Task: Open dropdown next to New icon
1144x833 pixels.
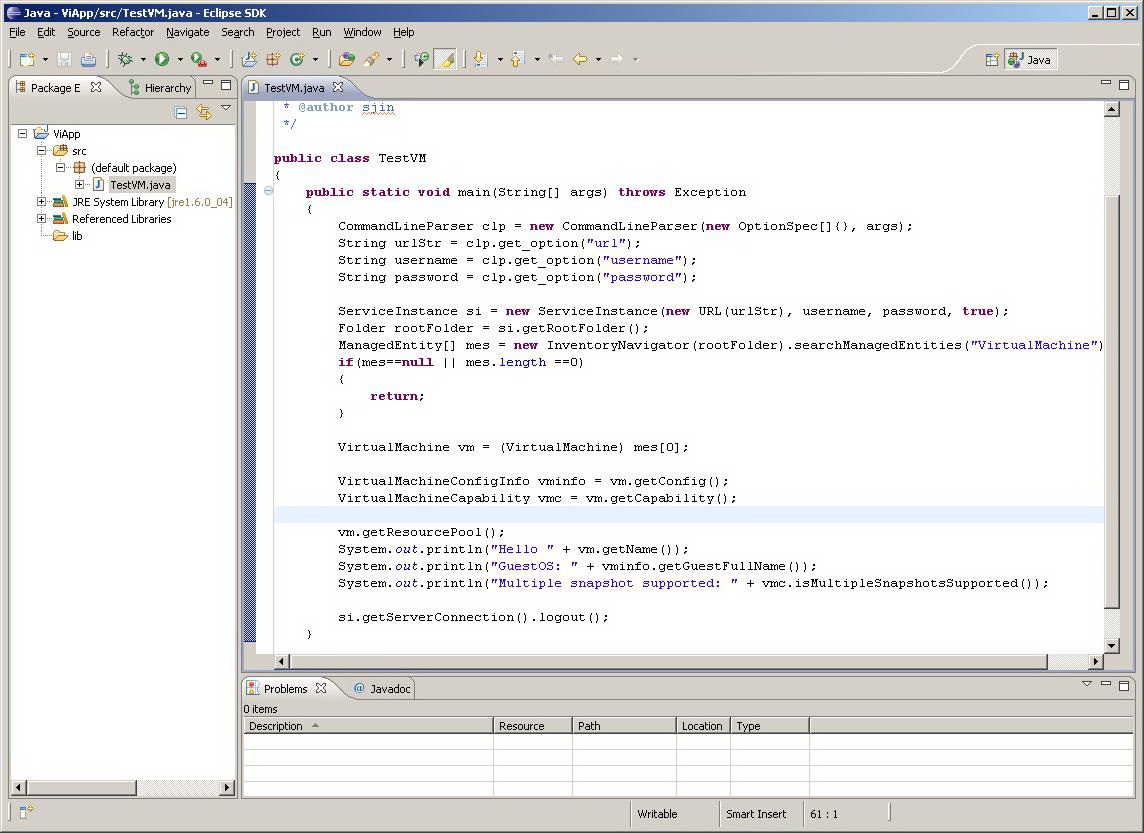Action: click(x=45, y=59)
